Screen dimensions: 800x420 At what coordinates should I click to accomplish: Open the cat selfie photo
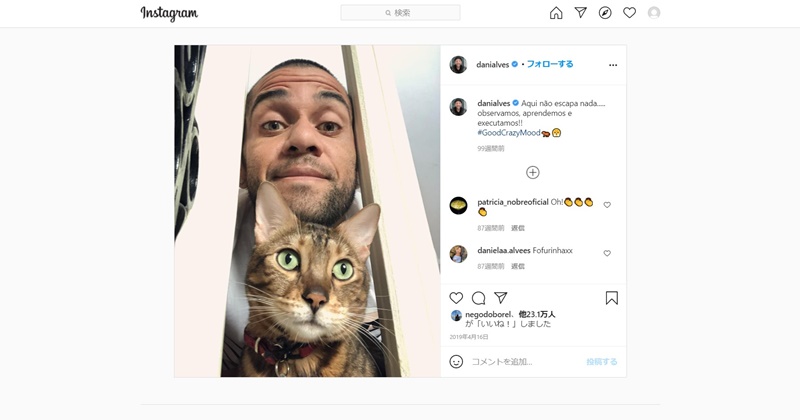(x=307, y=211)
